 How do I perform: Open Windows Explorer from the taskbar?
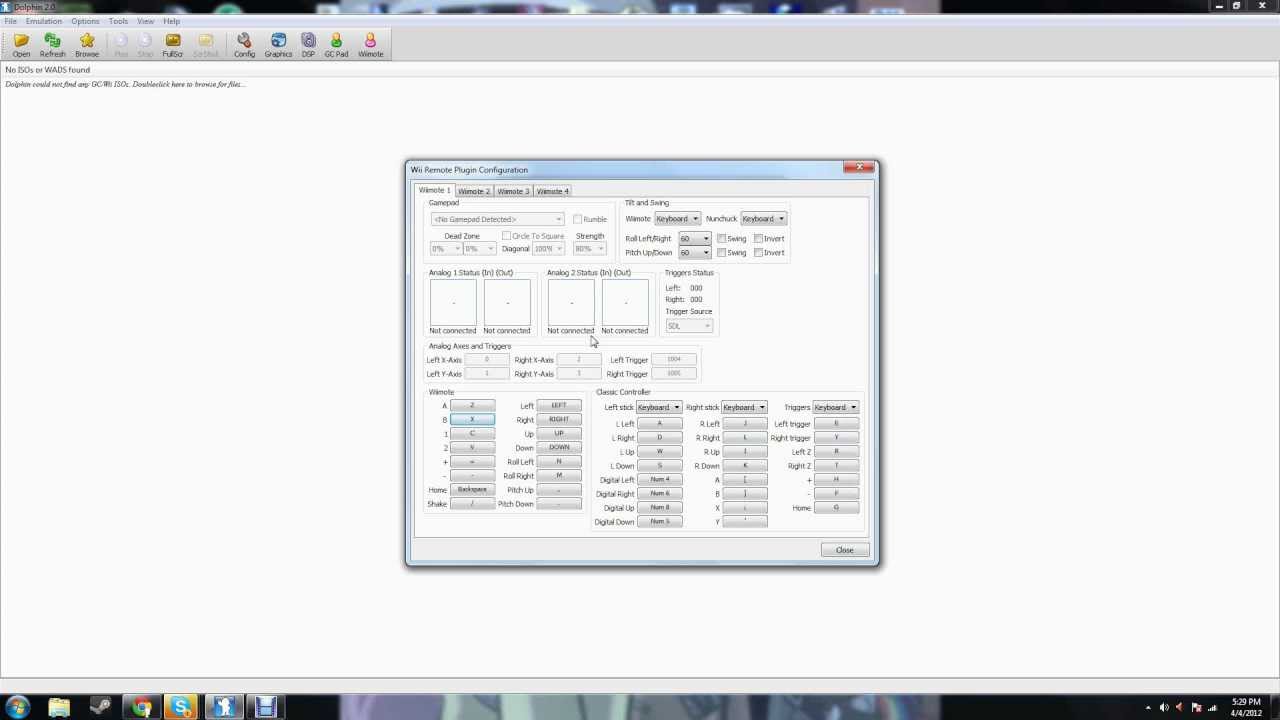(59, 708)
